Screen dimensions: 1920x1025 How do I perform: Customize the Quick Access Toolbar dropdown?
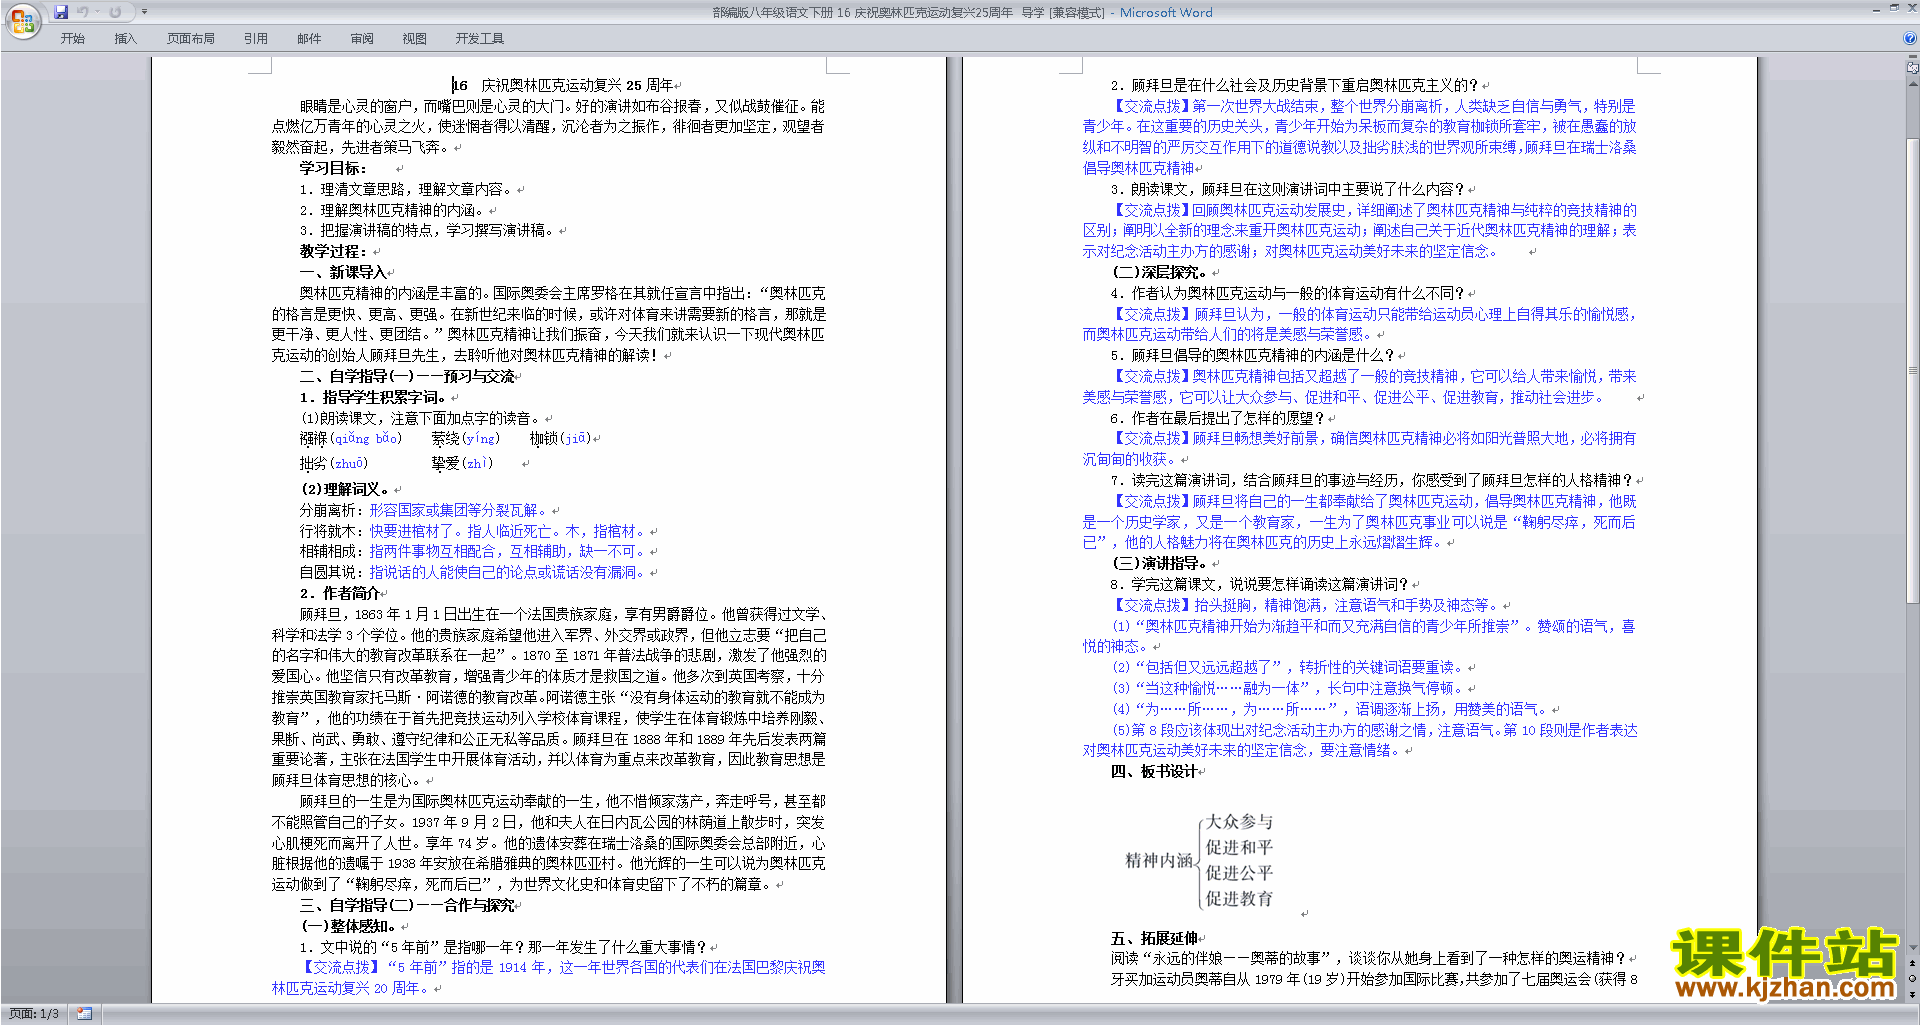[144, 12]
